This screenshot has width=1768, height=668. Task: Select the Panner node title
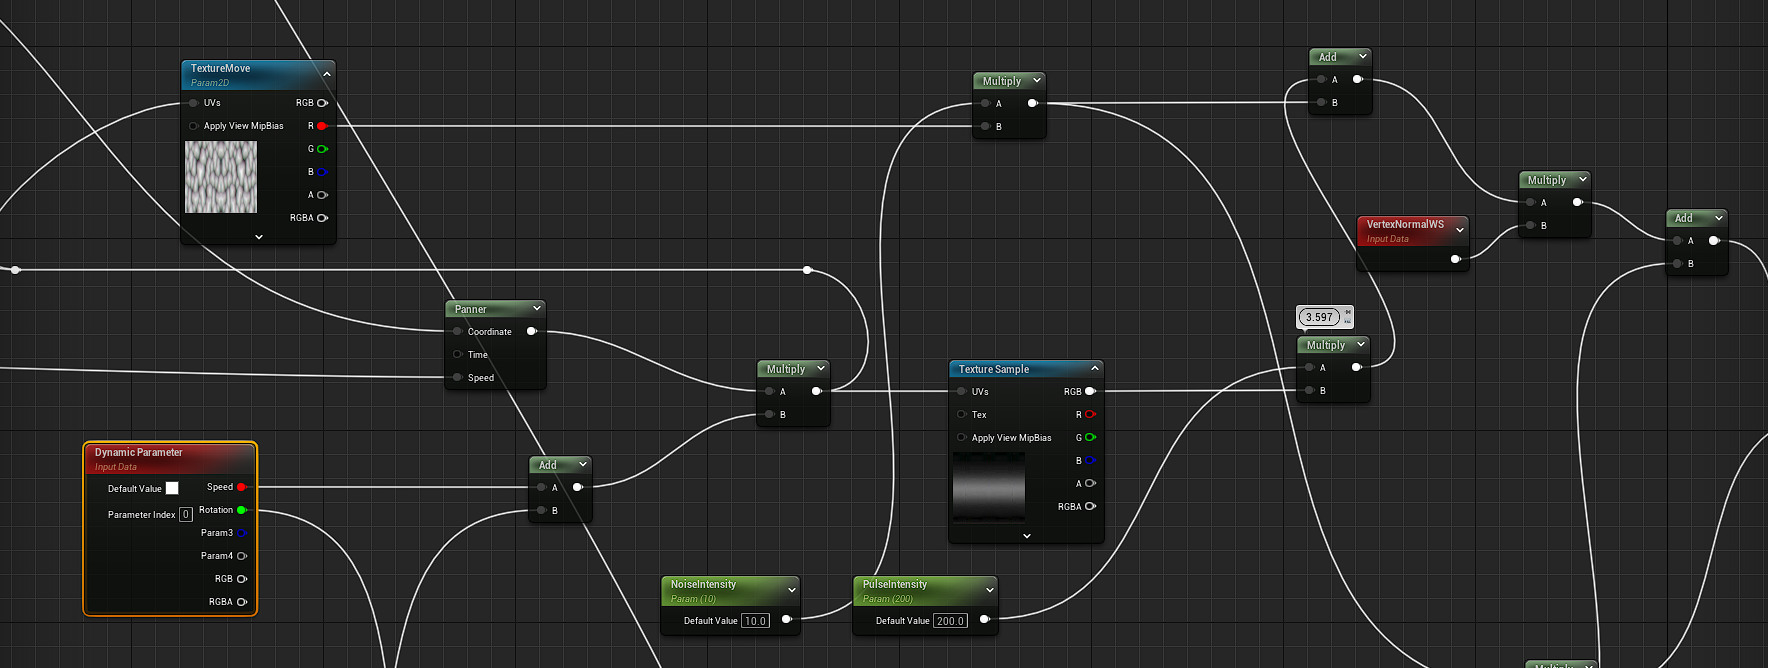[x=471, y=309]
